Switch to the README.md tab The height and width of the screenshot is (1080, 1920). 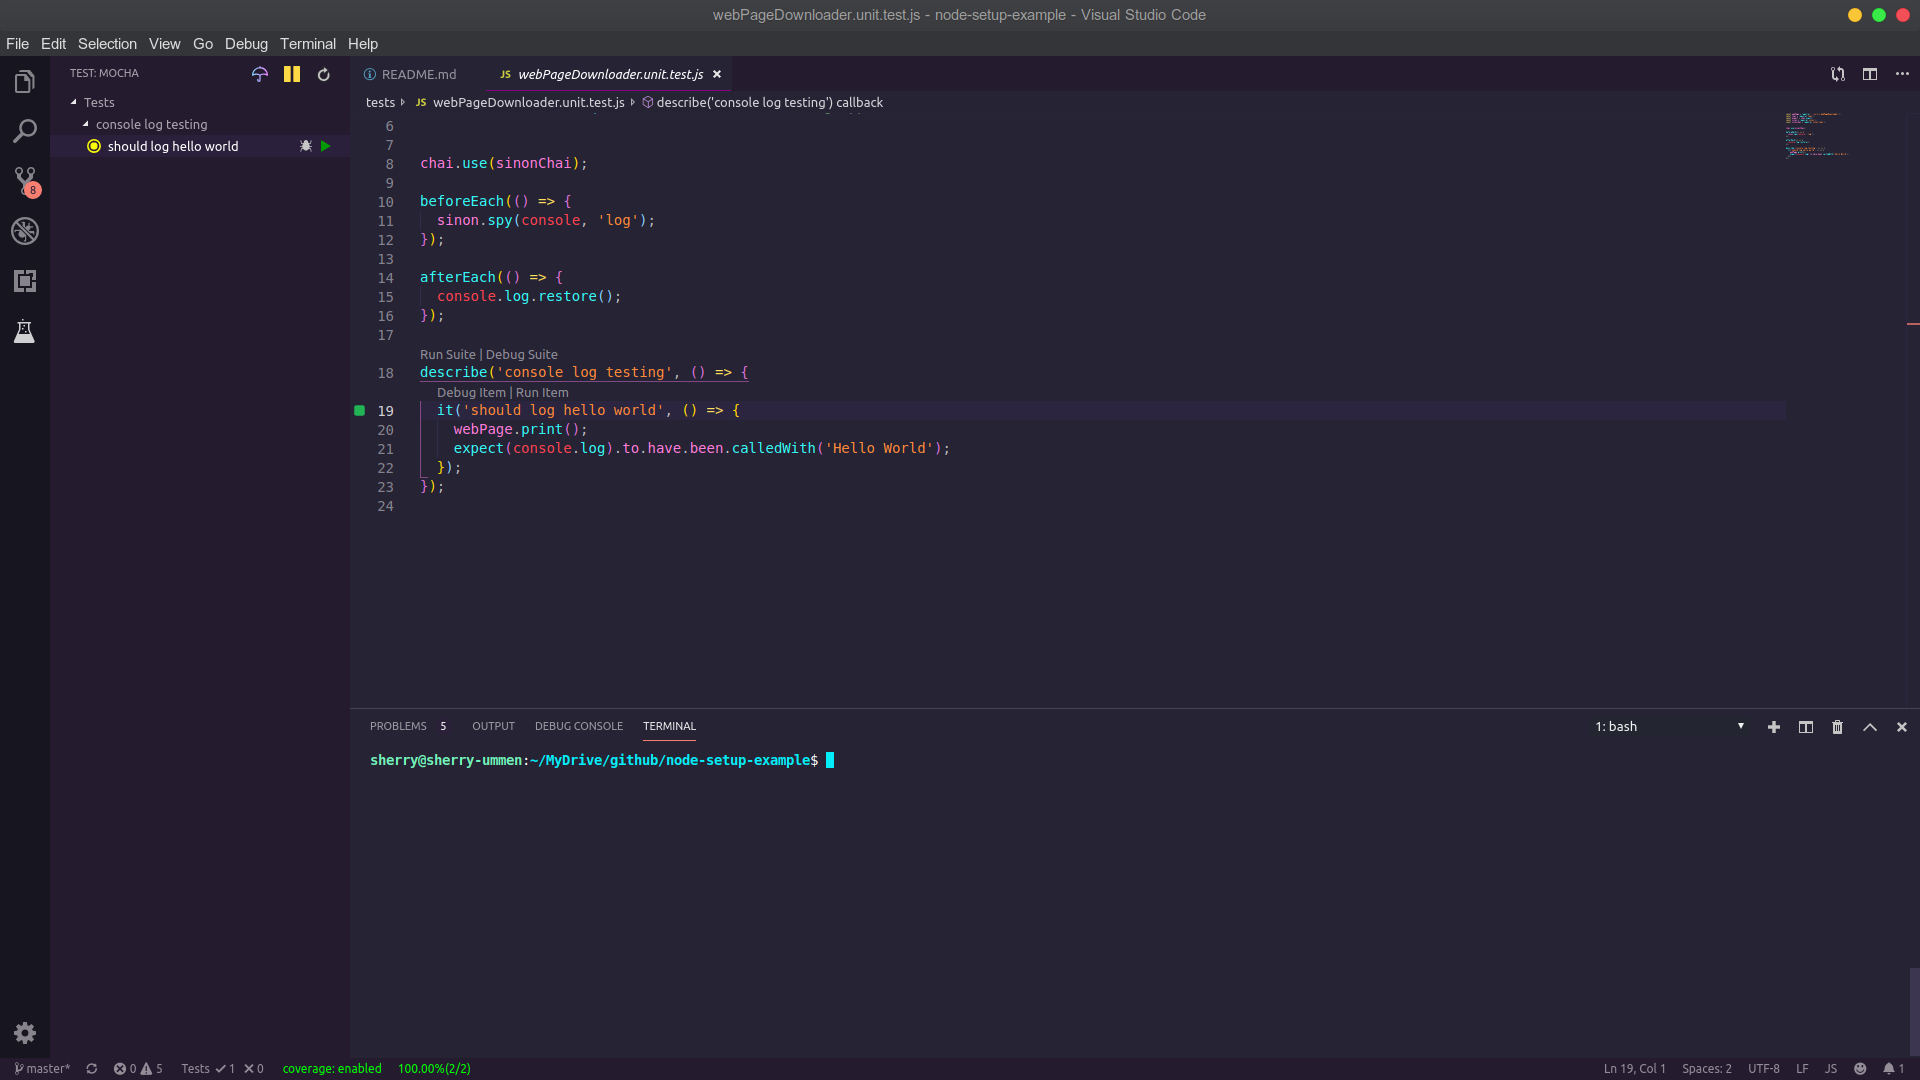(x=418, y=74)
